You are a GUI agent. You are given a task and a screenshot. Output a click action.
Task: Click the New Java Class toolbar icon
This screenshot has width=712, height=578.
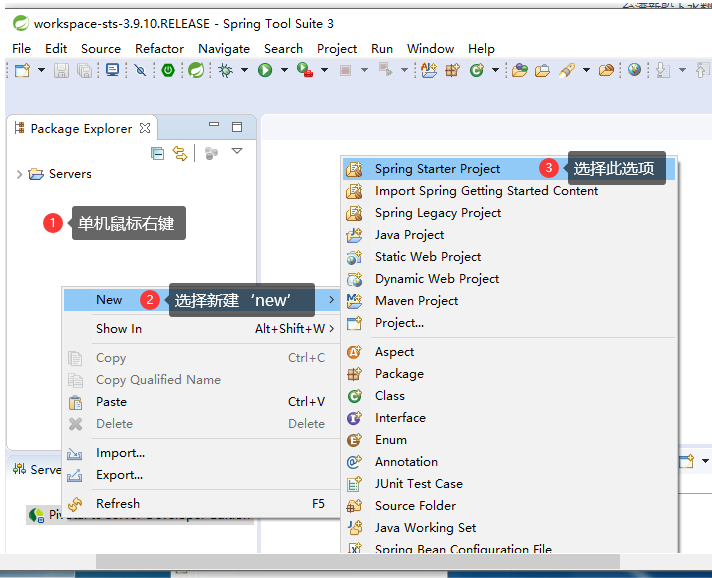point(477,70)
